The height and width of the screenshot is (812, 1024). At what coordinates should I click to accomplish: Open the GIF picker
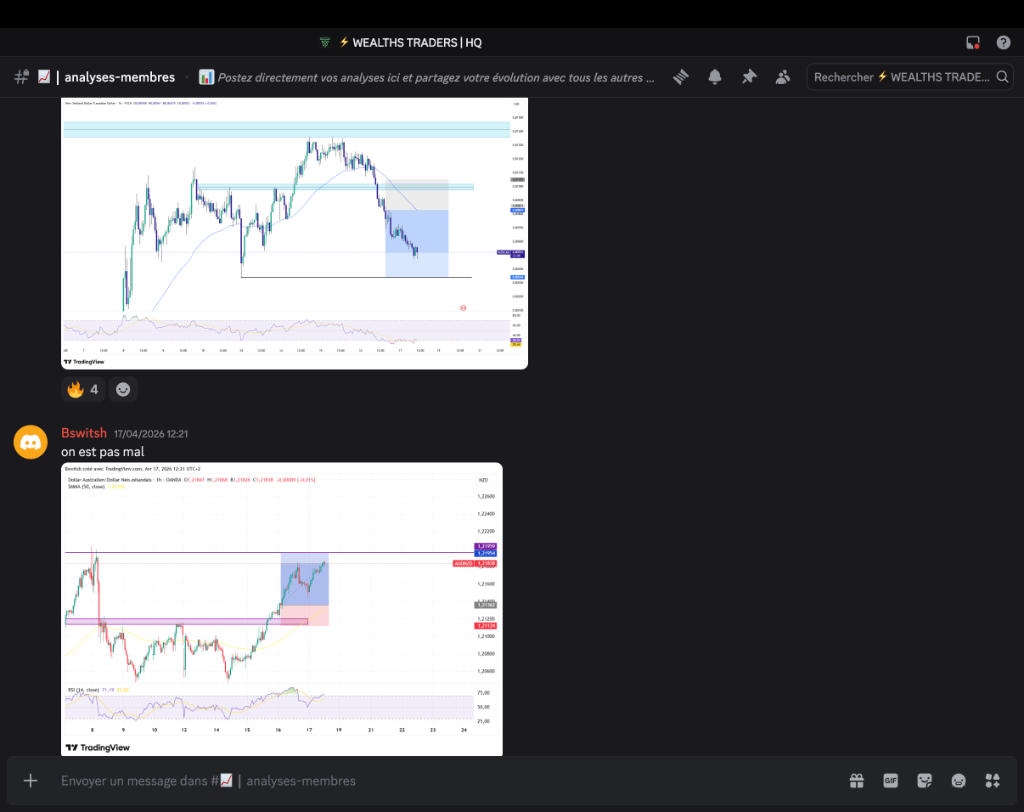tap(891, 781)
